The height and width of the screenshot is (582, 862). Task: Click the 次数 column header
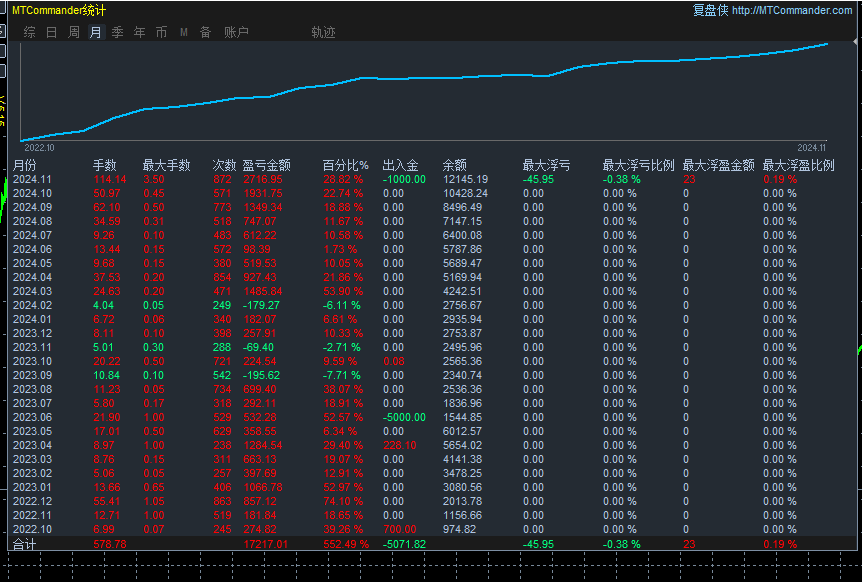[x=224, y=165]
